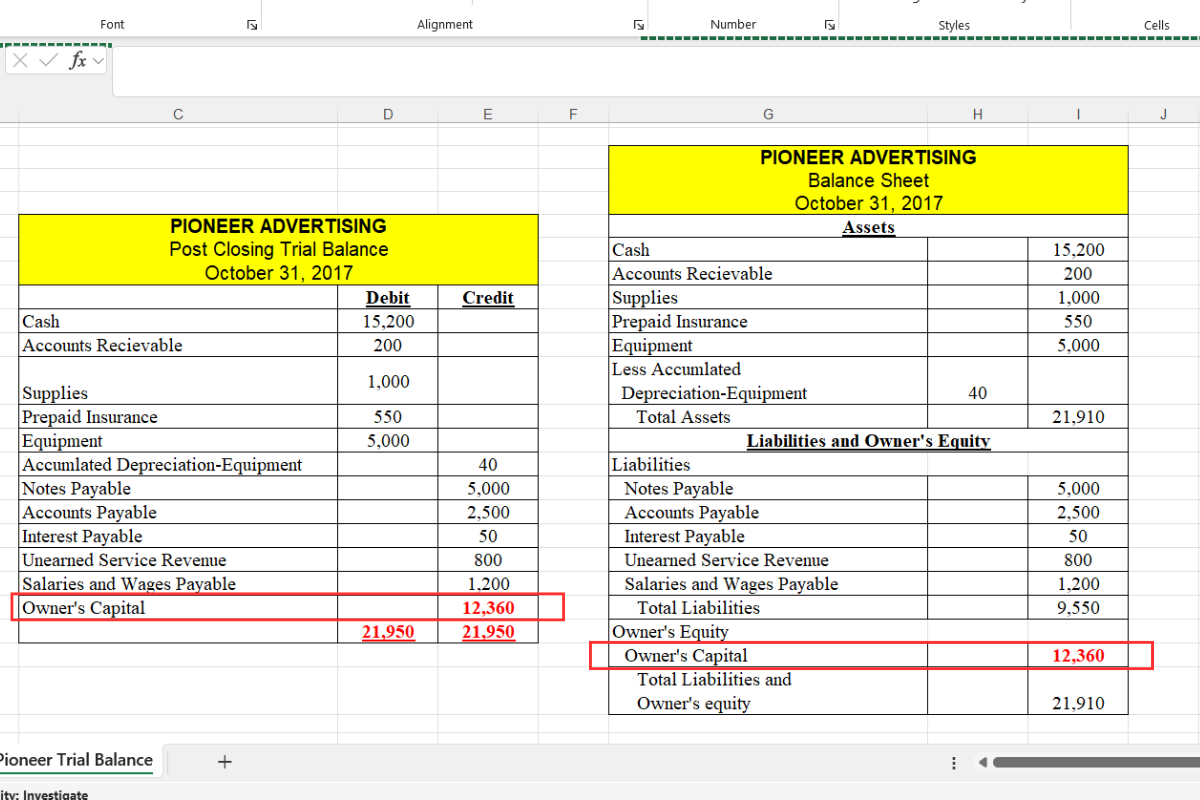This screenshot has width=1200, height=800.
Task: Select the 21,950 debit total cell
Action: click(388, 632)
